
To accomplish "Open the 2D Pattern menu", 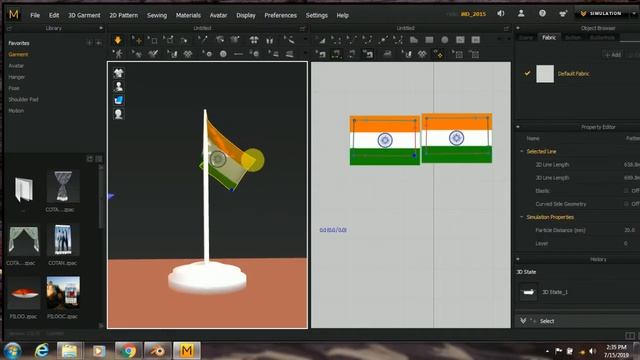I will point(124,15).
